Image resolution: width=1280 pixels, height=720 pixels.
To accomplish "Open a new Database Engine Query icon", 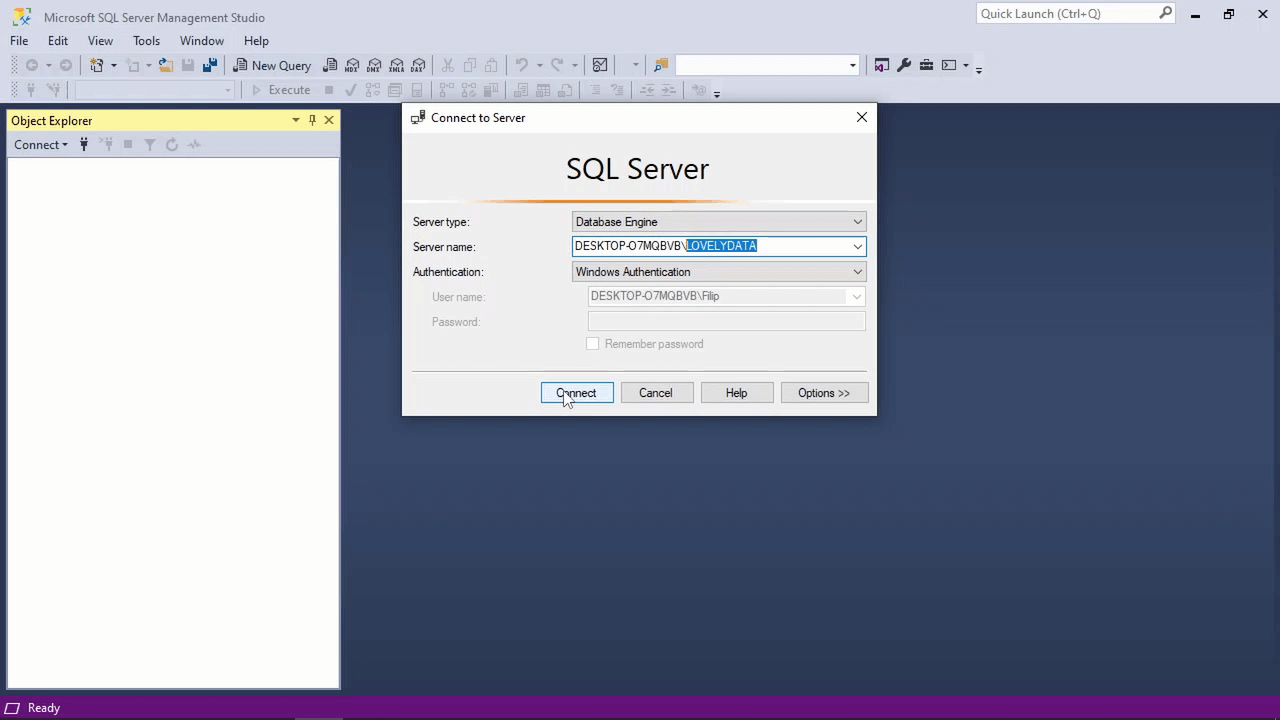I will [330, 65].
